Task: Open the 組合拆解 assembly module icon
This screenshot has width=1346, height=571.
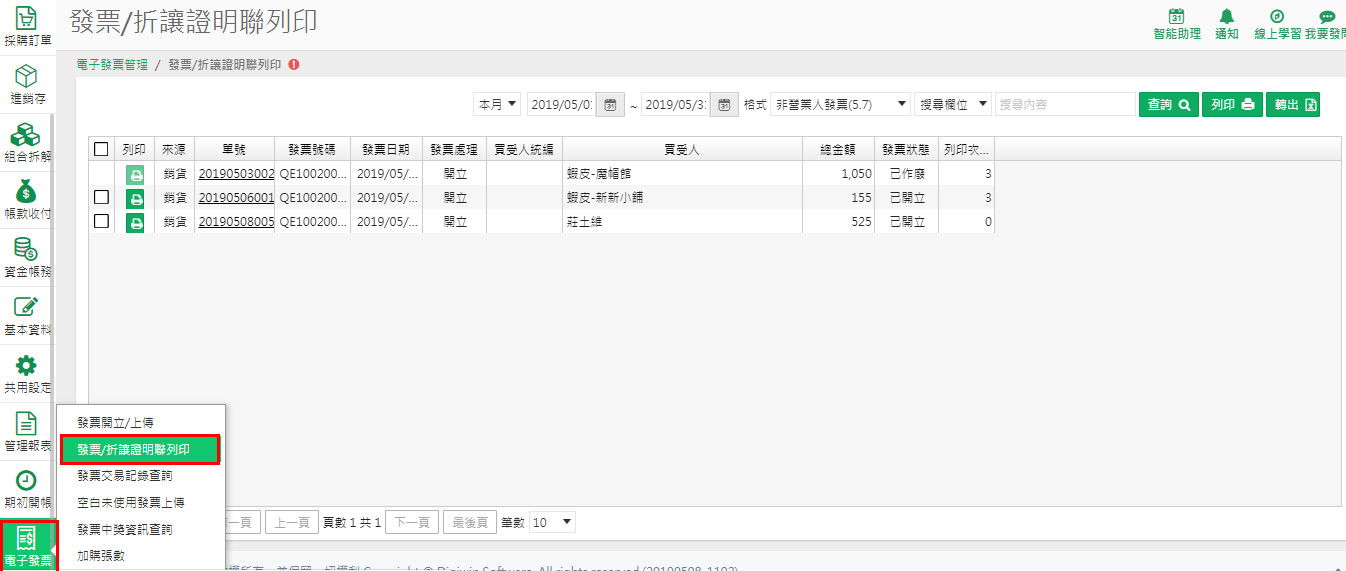Action: tap(26, 142)
